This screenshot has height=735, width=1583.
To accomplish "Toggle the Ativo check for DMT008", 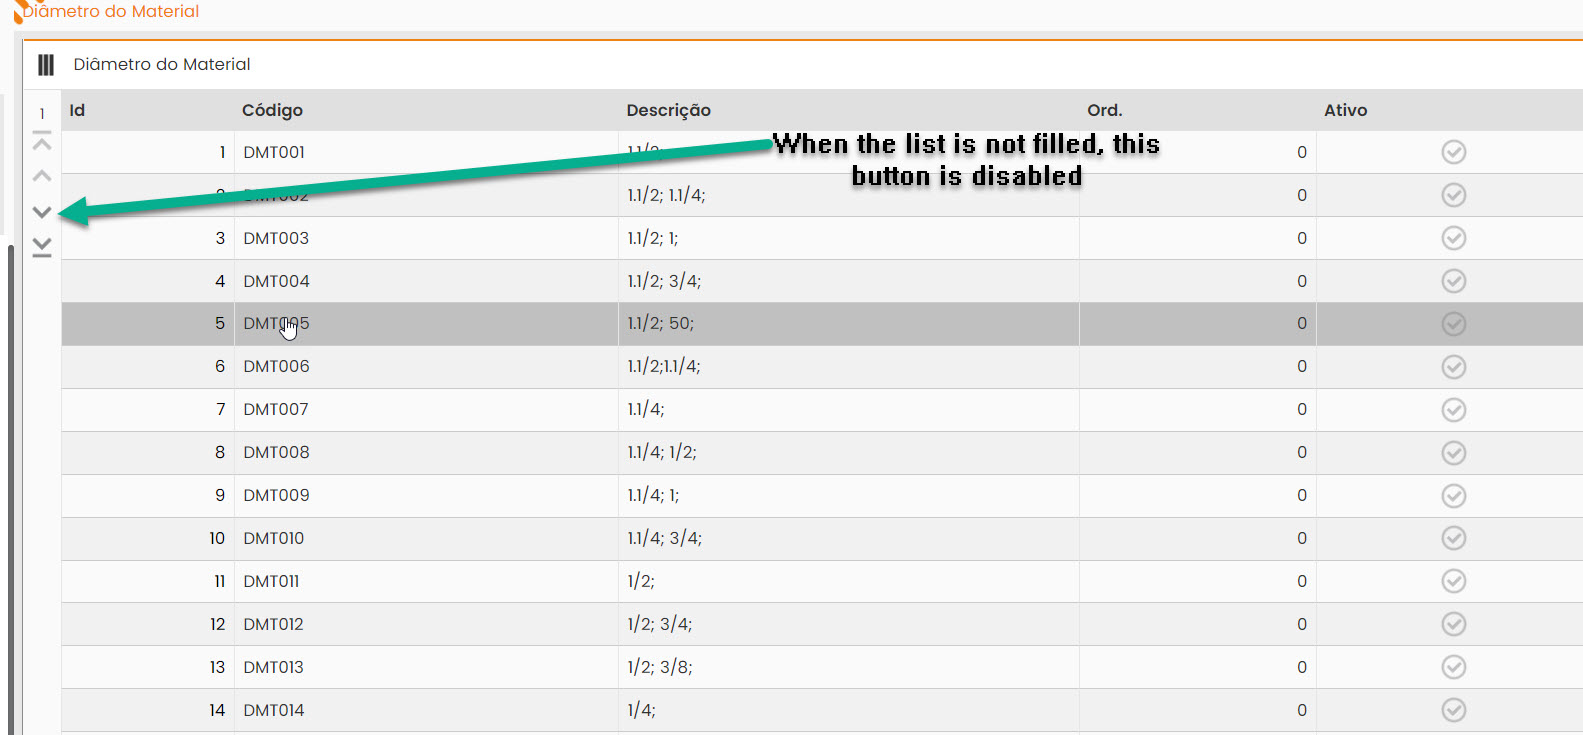I will point(1454,453).
